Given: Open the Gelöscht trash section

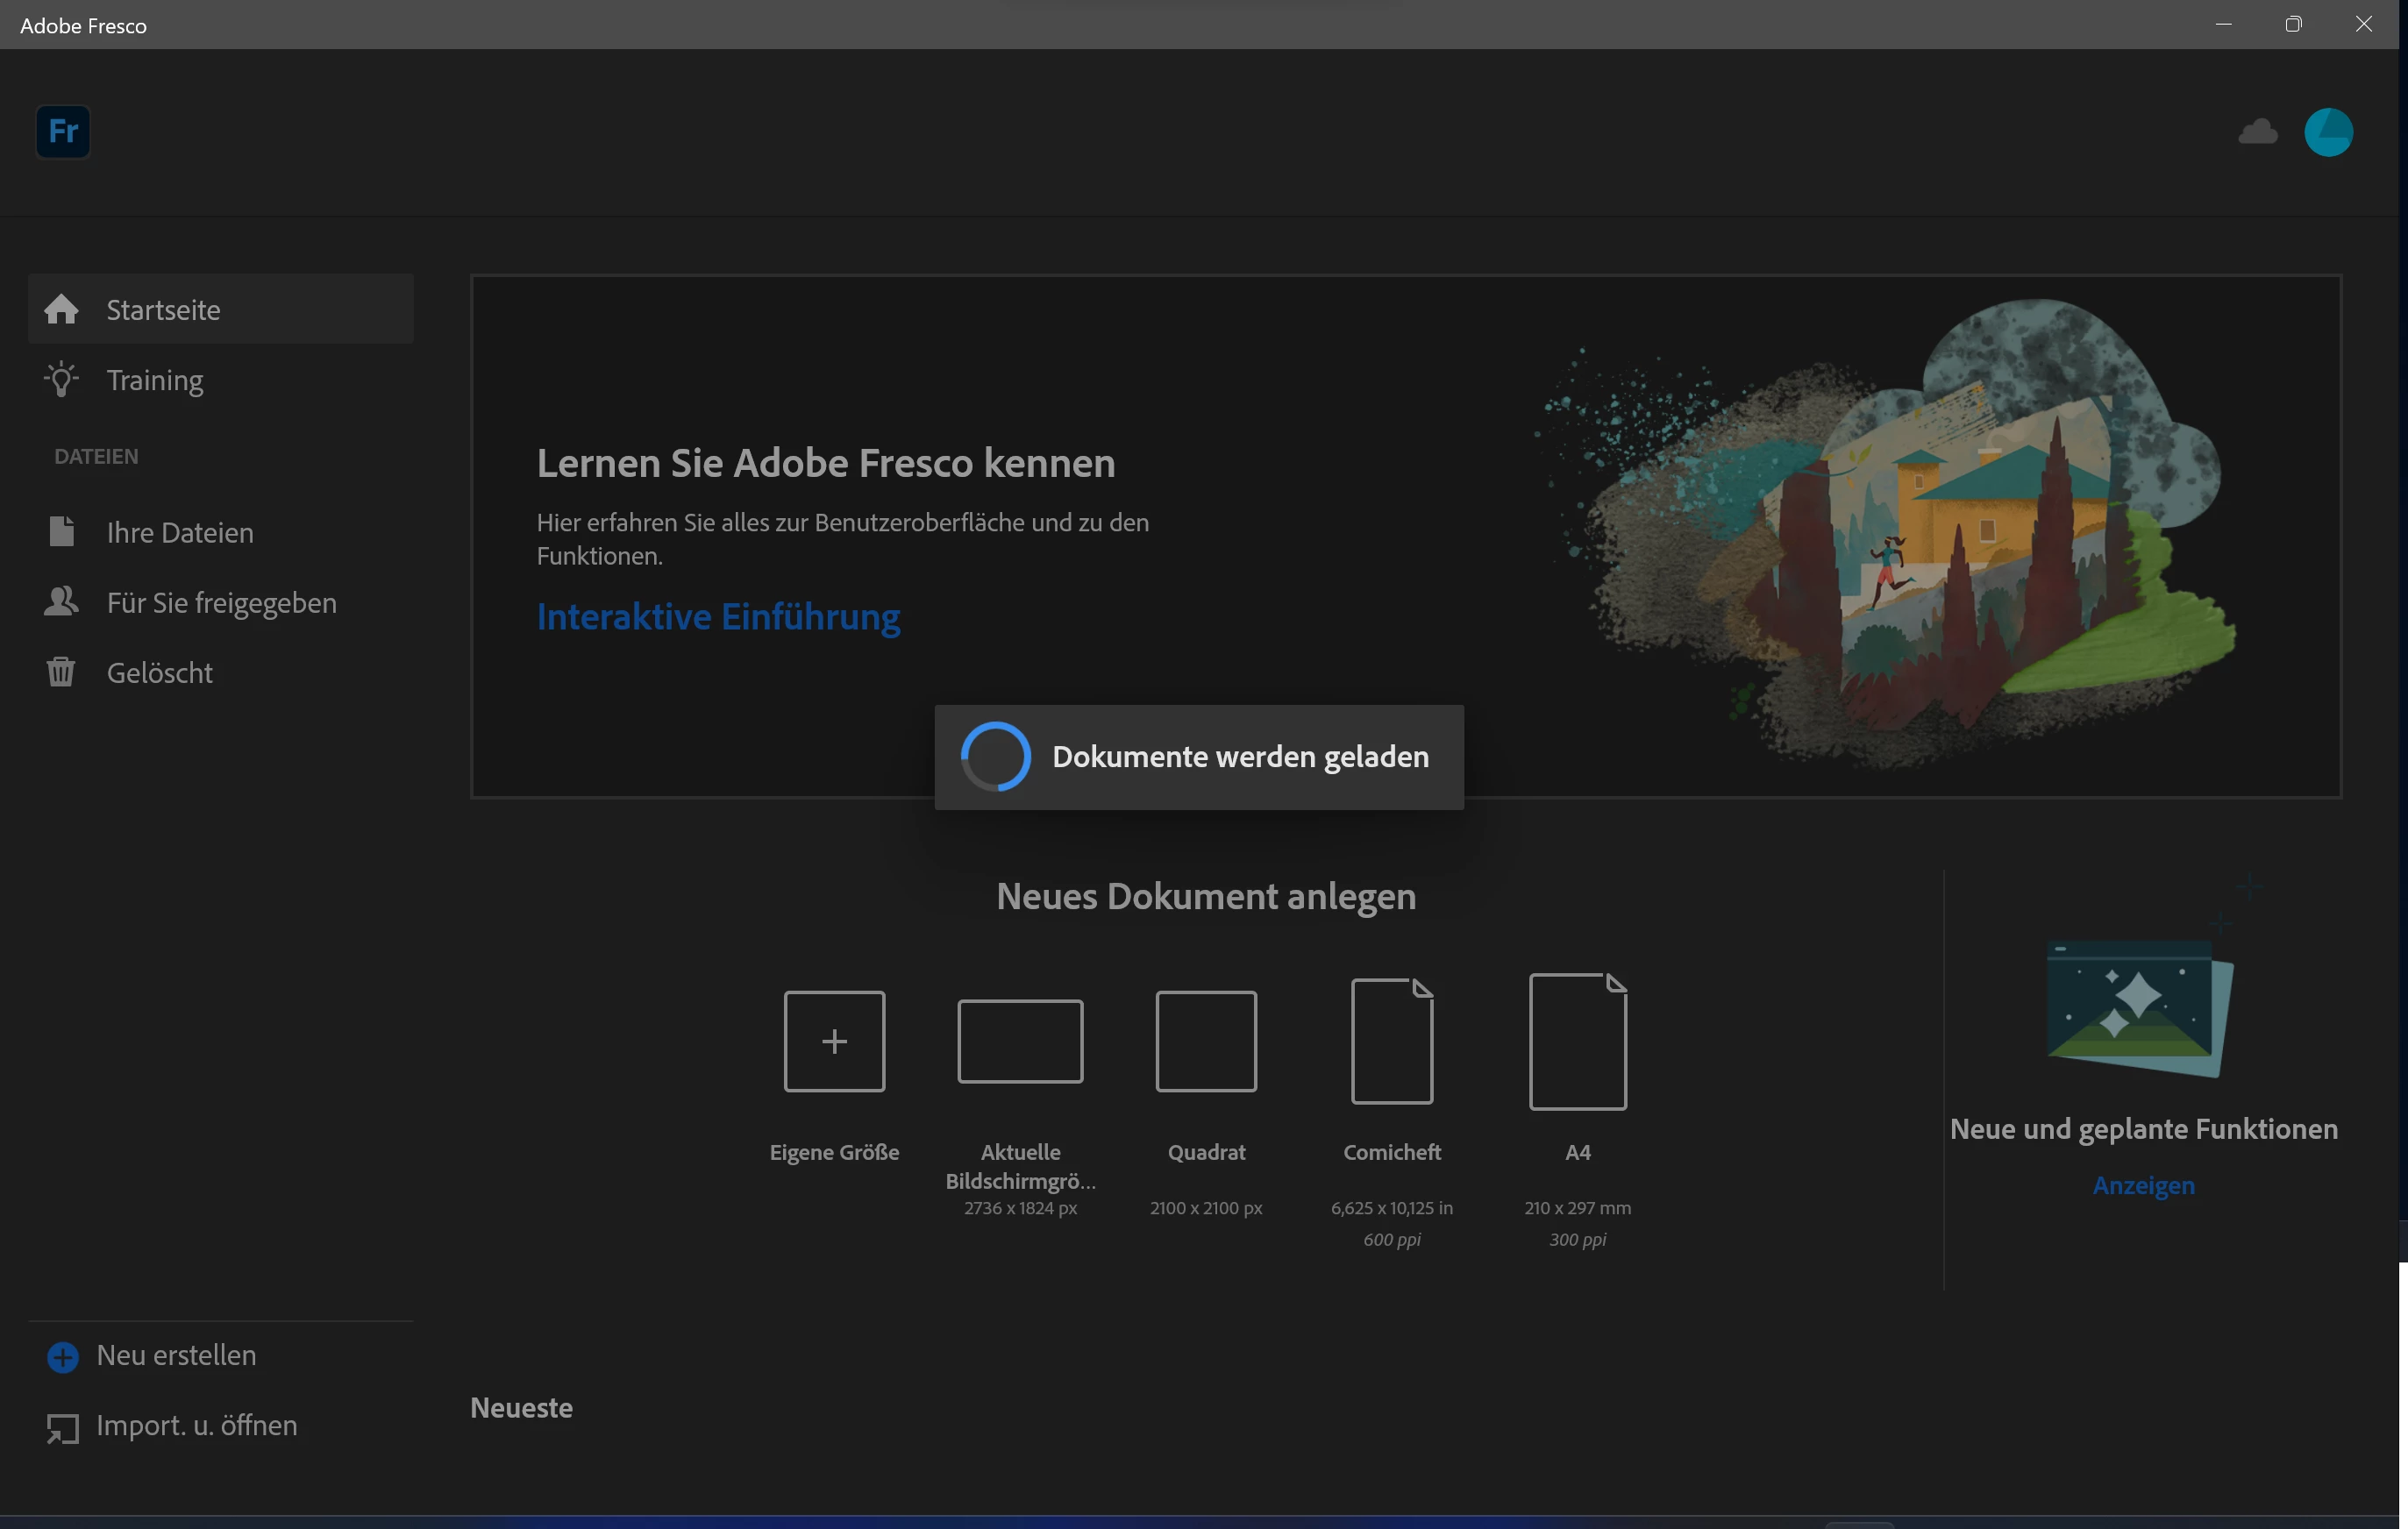Looking at the screenshot, I should click(x=159, y=673).
